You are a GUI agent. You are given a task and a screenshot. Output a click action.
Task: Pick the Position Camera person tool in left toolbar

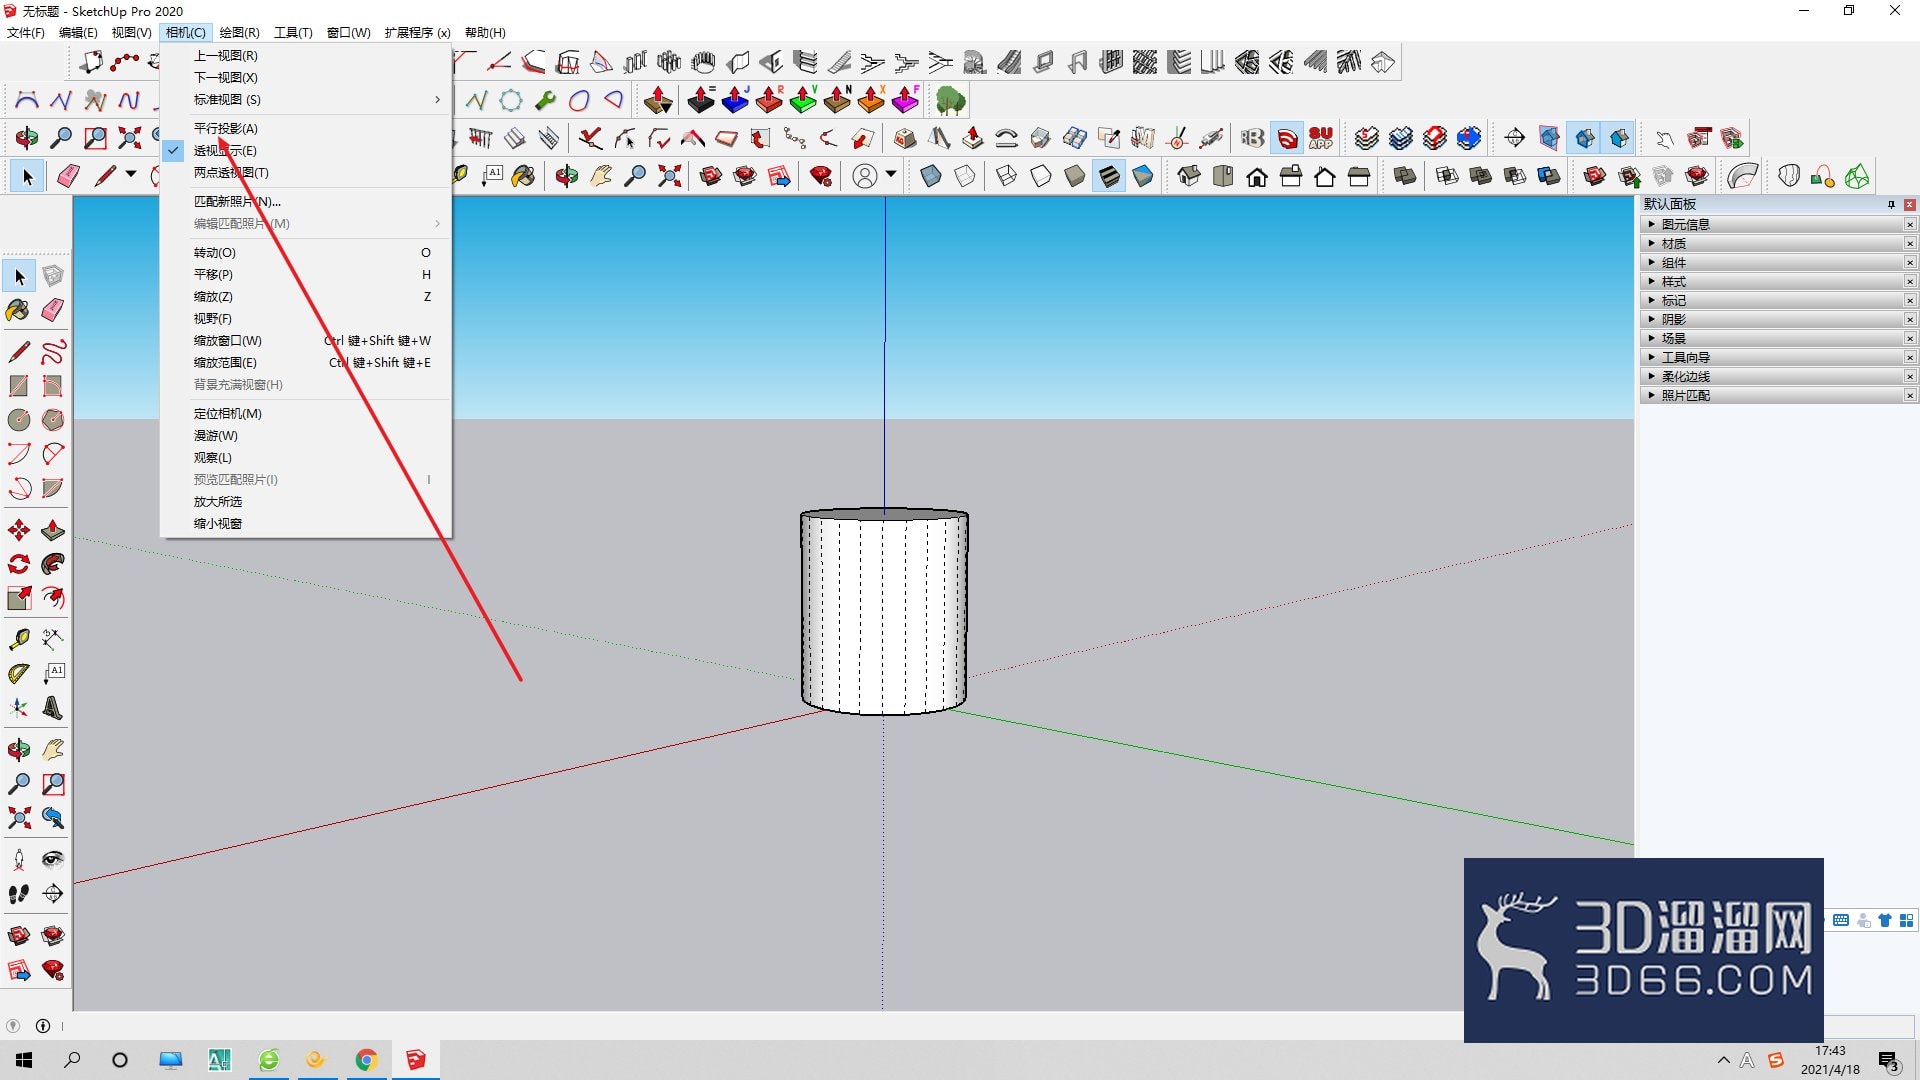click(x=19, y=860)
